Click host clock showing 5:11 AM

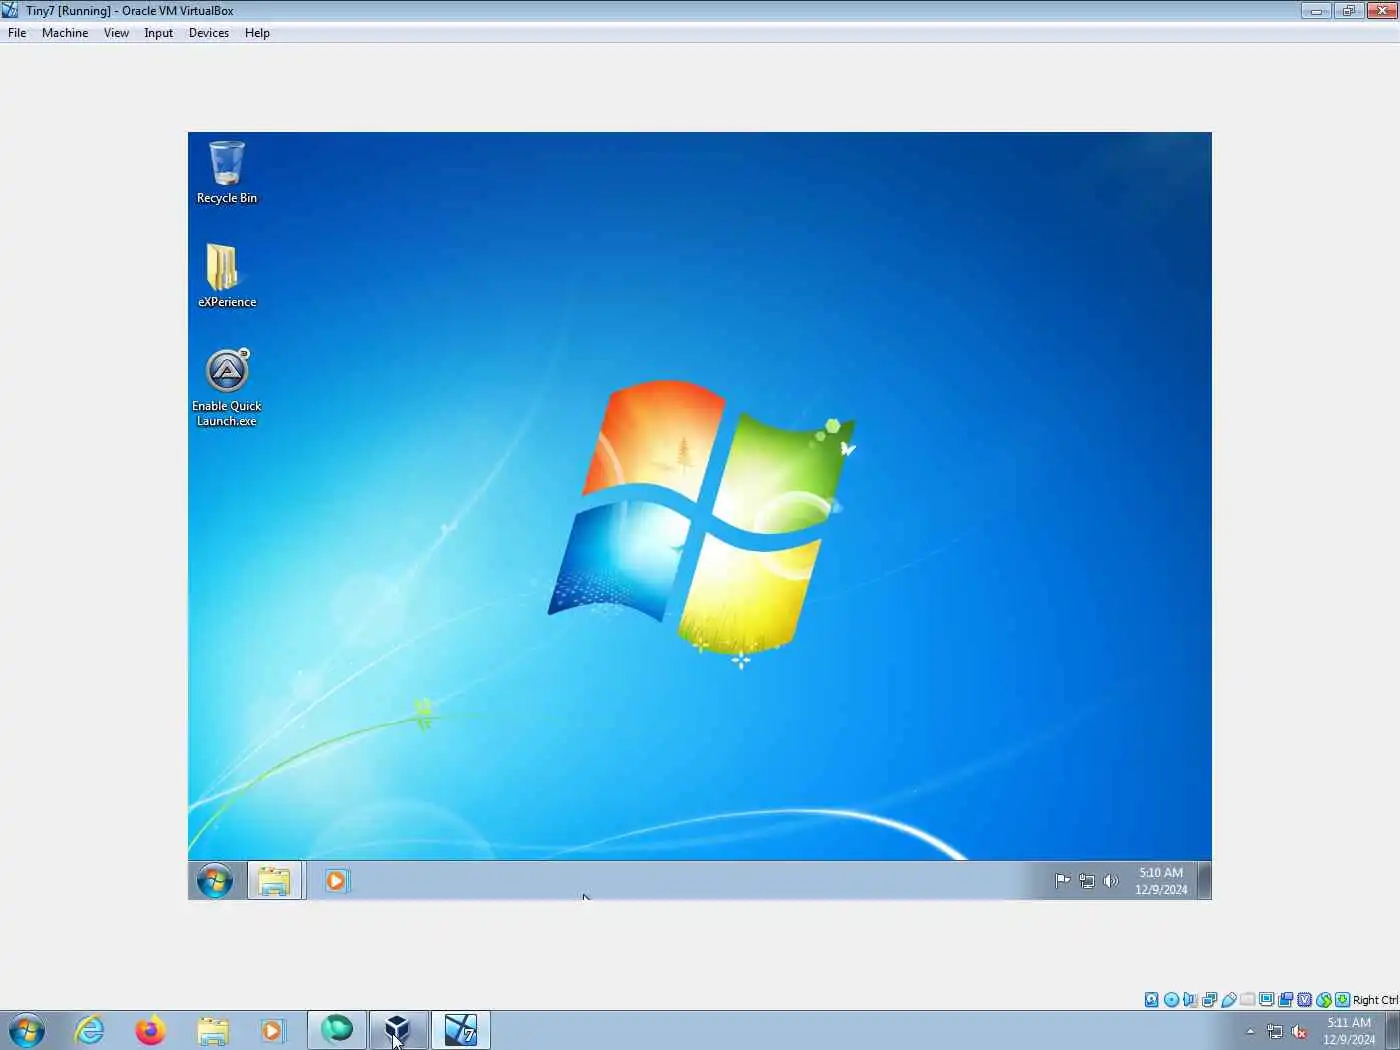click(x=1349, y=1031)
